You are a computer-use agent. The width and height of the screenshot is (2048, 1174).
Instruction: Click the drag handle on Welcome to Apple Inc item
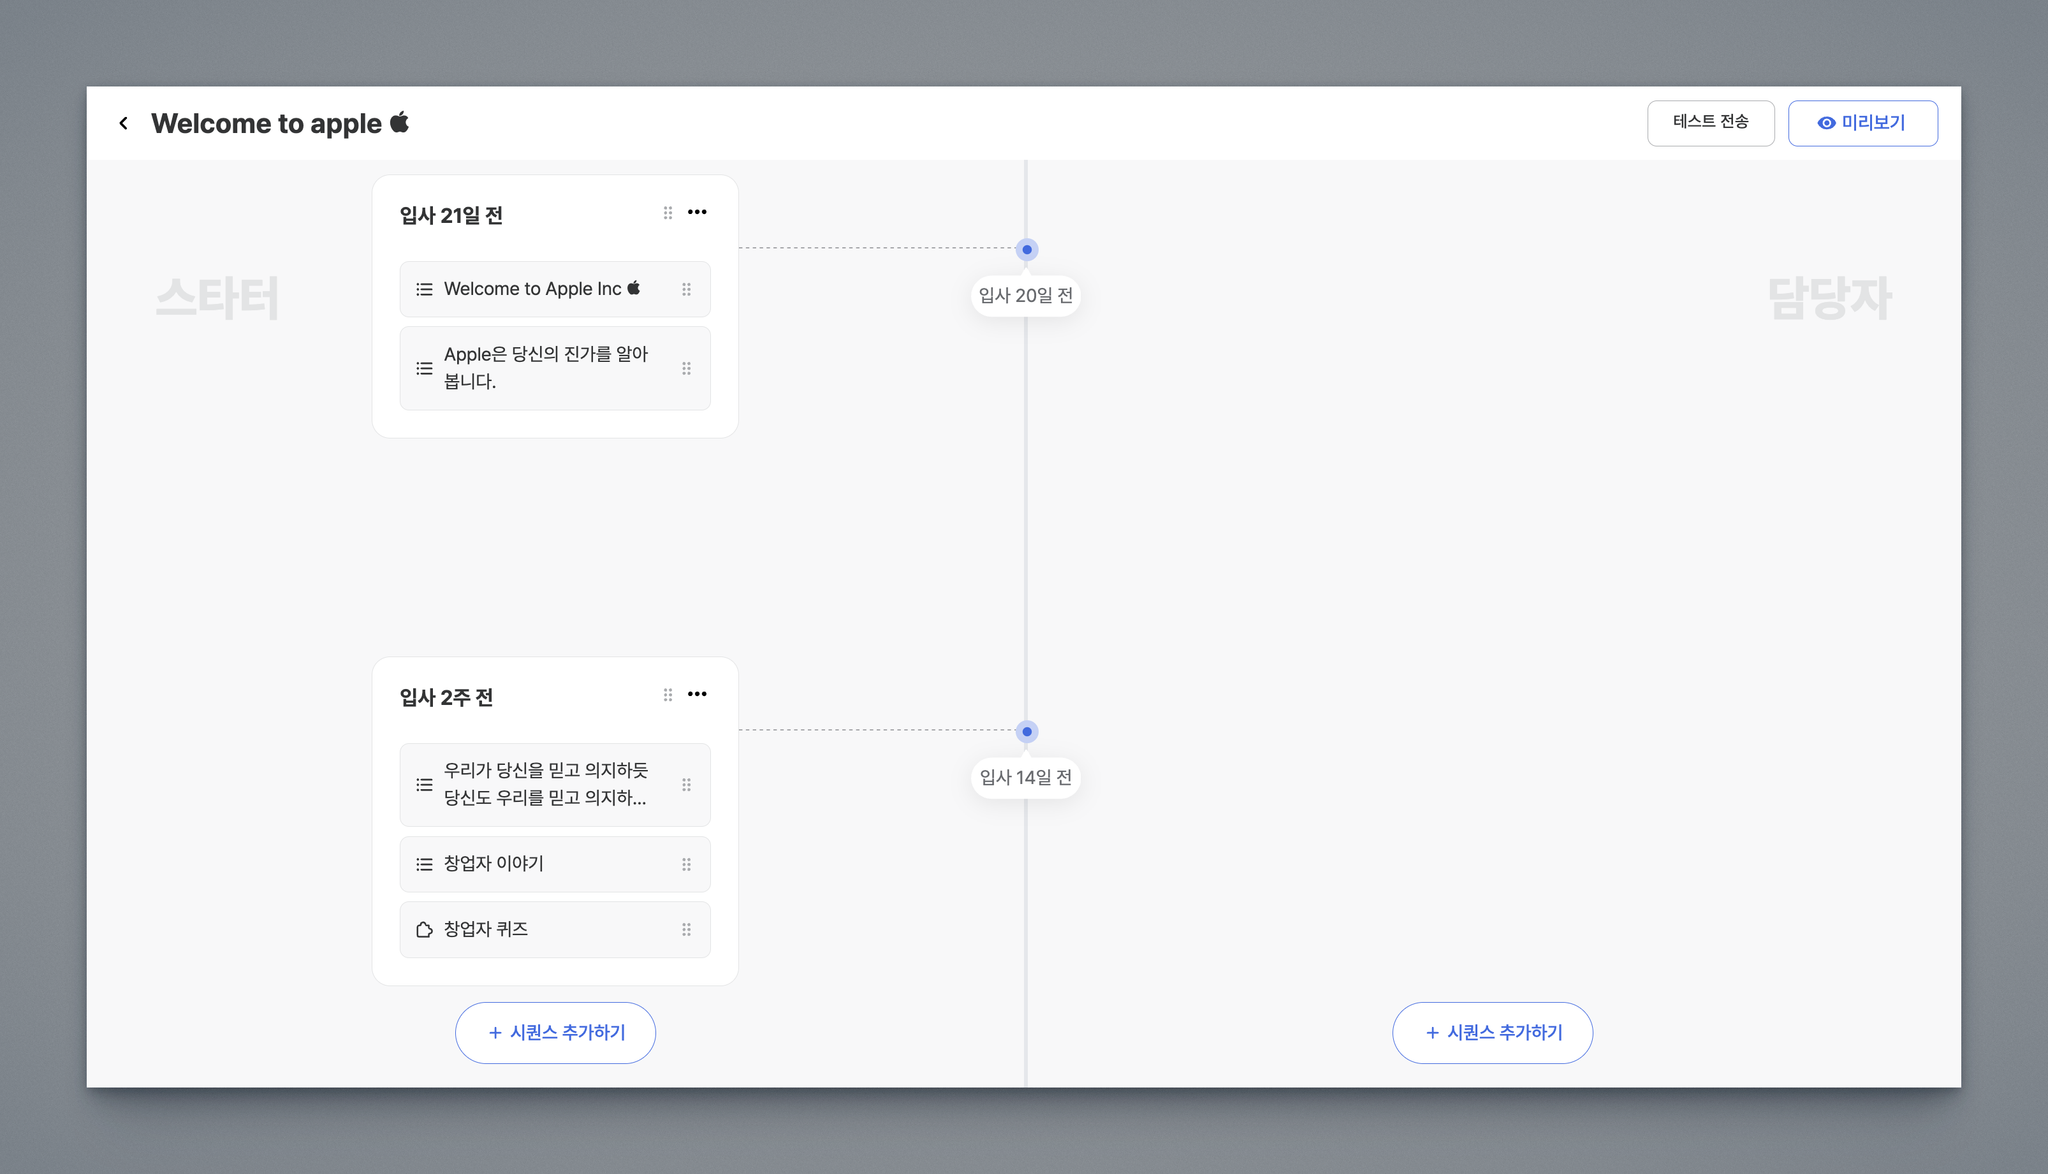coord(686,289)
